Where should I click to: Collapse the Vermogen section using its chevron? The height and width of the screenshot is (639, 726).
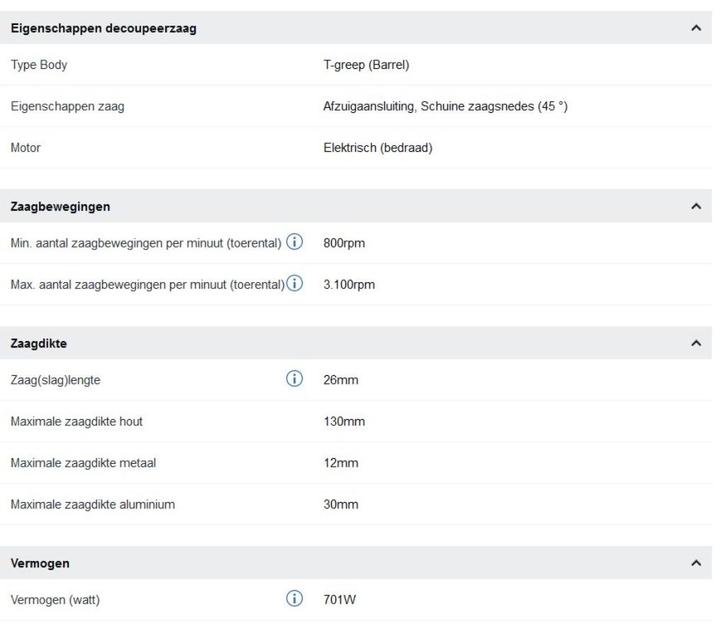click(696, 563)
